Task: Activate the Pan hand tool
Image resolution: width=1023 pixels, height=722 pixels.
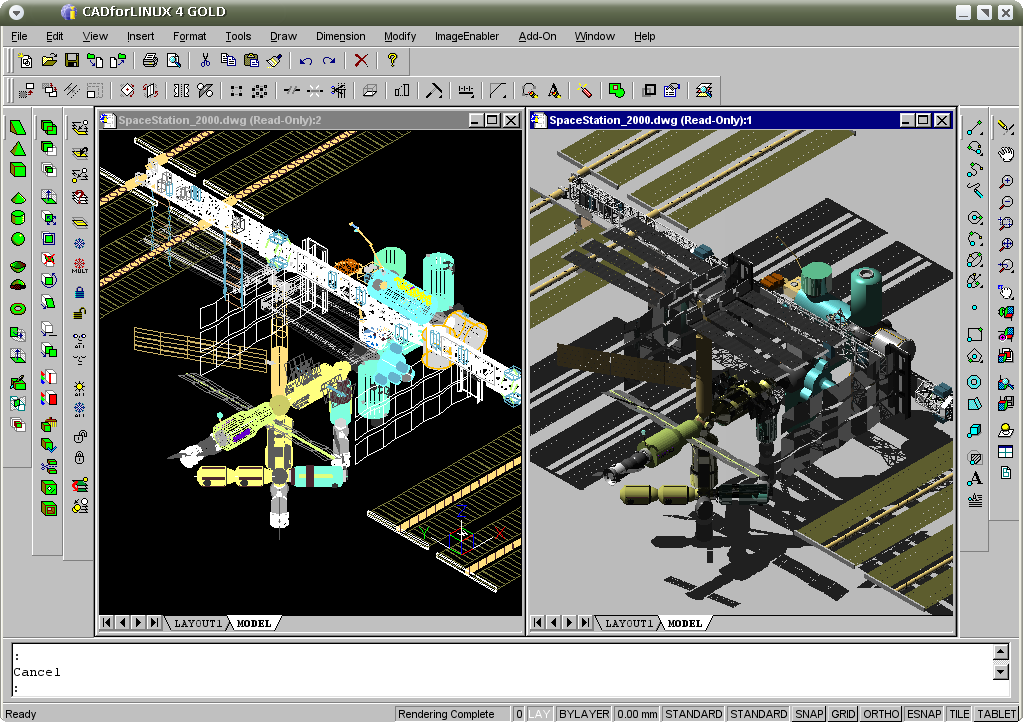Action: [x=1006, y=154]
